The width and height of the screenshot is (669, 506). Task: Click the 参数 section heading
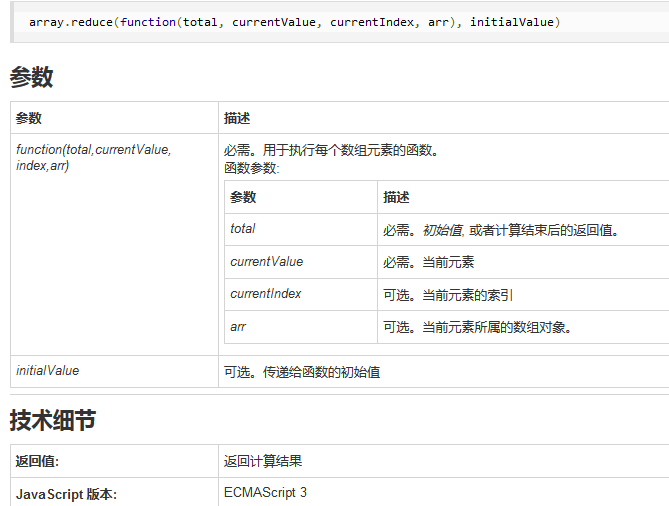tap(32, 77)
